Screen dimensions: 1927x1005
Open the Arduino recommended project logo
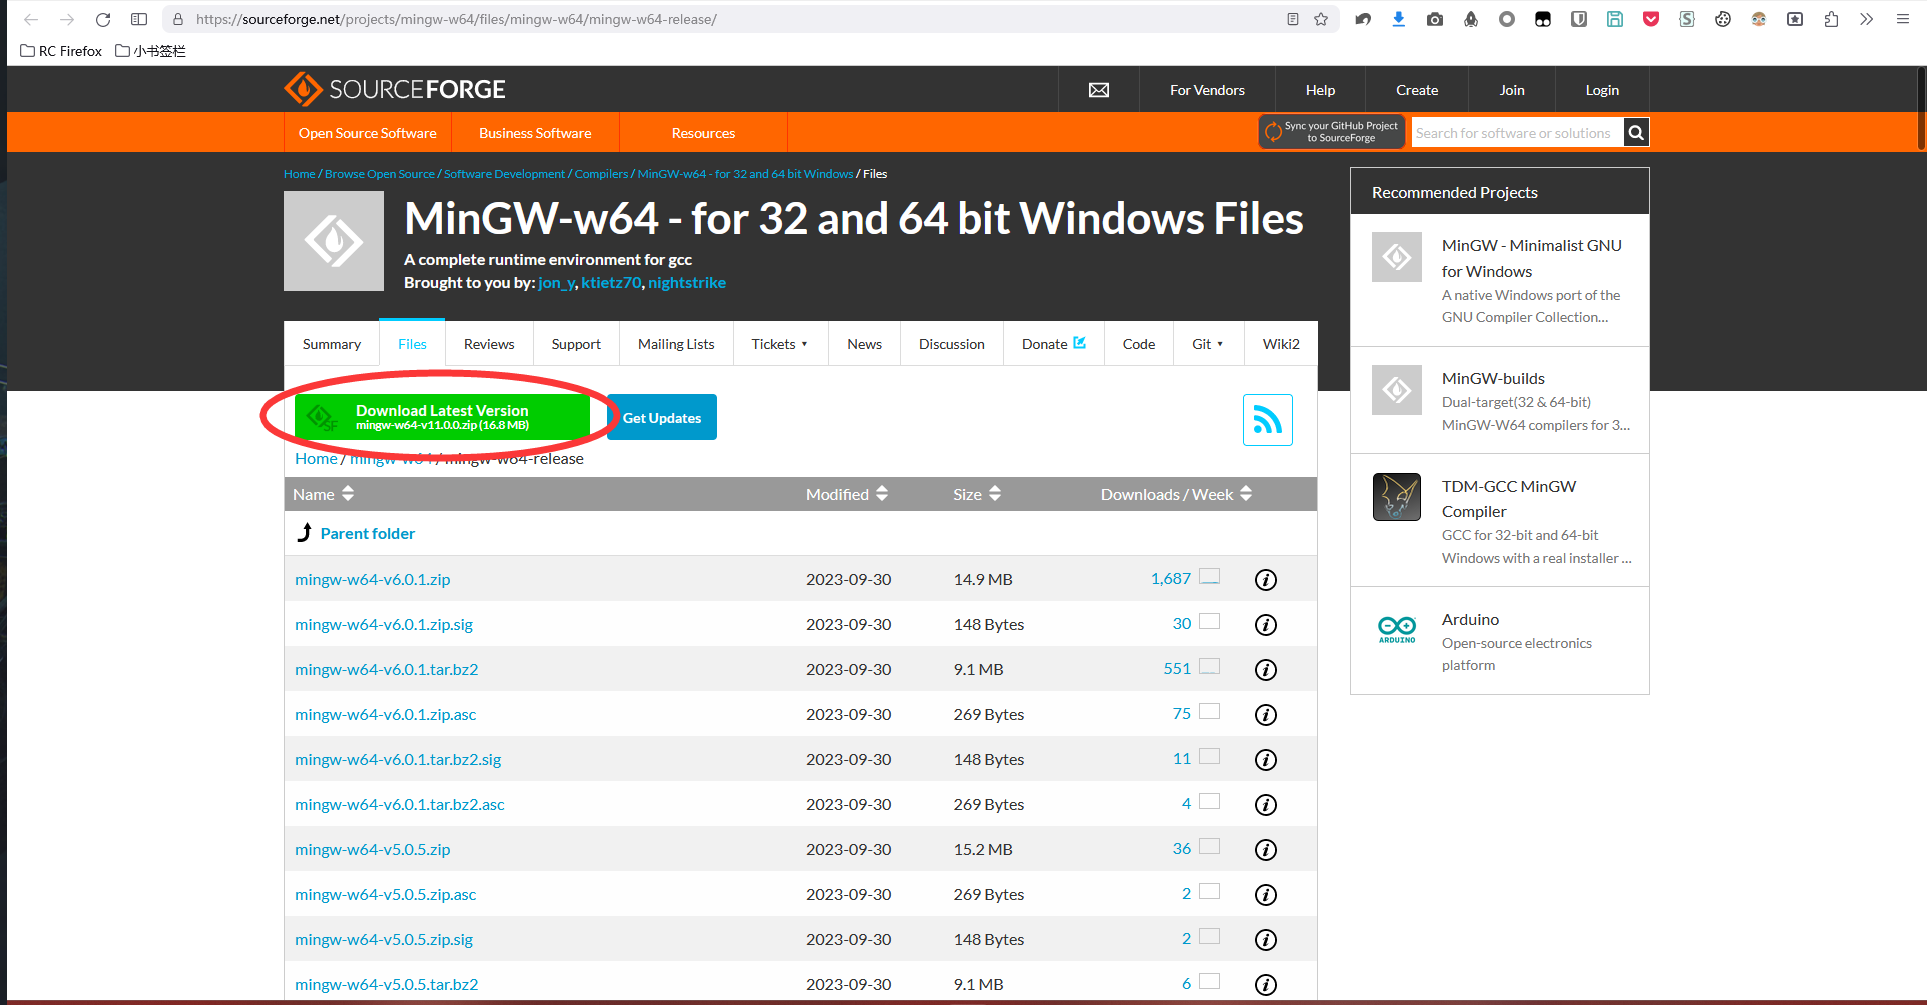tap(1397, 630)
